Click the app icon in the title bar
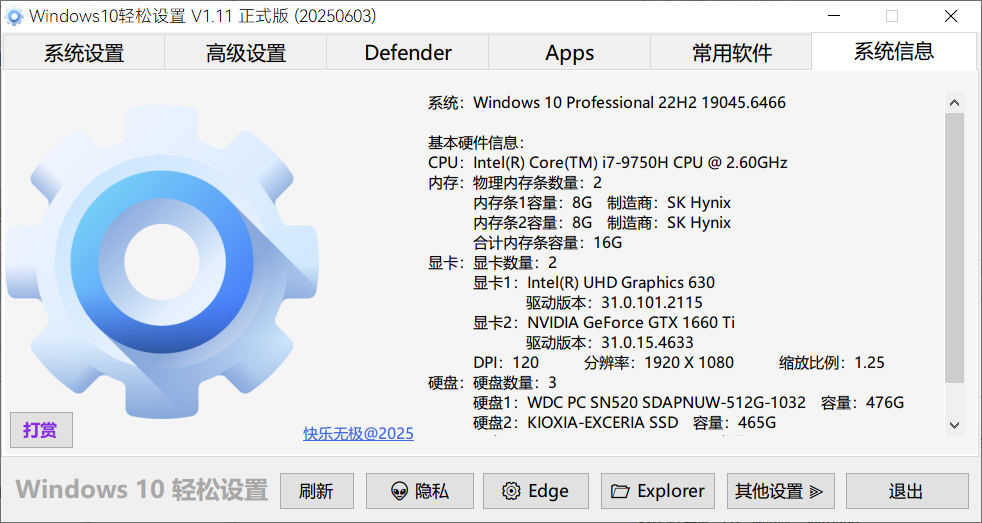The width and height of the screenshot is (982, 523). pos(15,17)
